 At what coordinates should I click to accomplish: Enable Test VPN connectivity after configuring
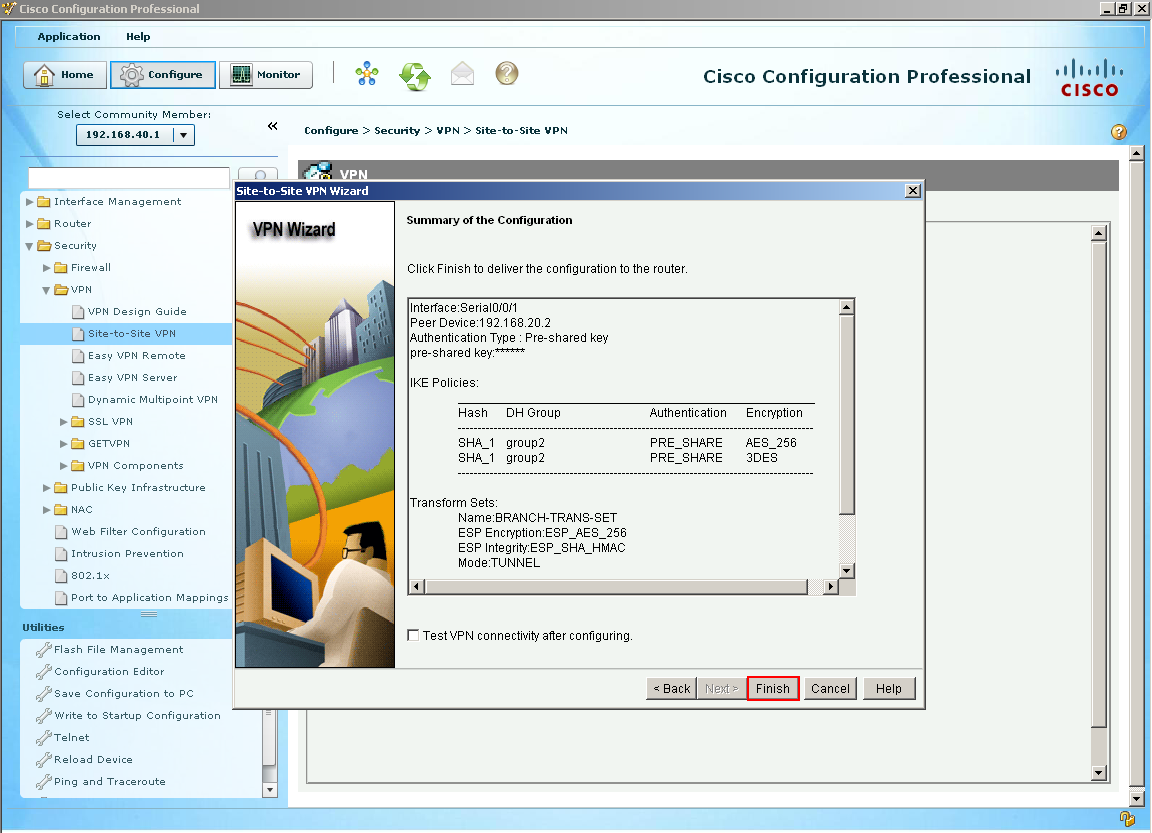click(413, 635)
